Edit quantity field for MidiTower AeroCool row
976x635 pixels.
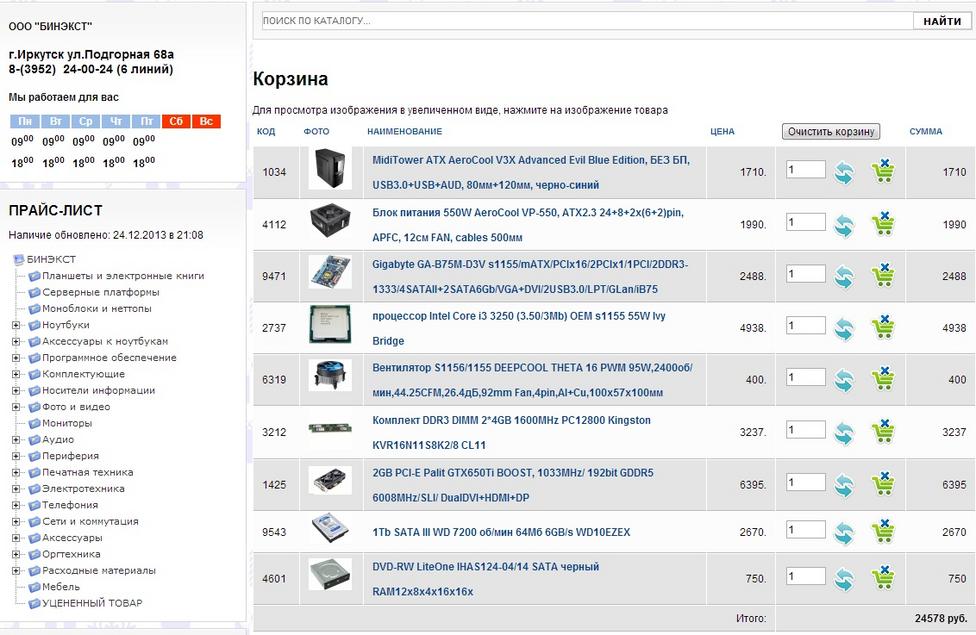pyautogui.click(x=805, y=169)
